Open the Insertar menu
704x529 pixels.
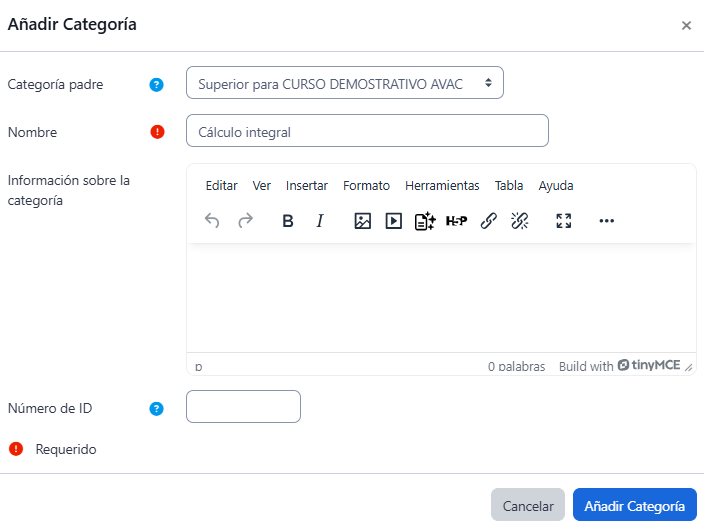pos(306,186)
